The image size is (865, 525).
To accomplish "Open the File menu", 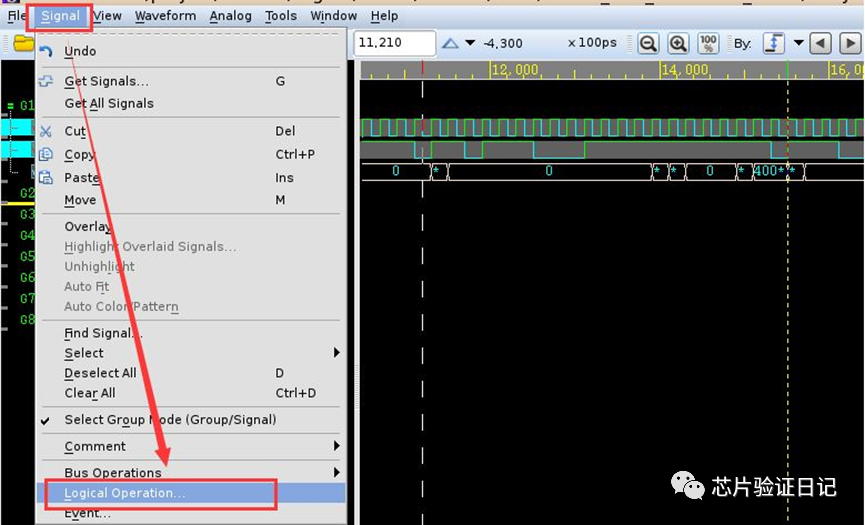I will tap(17, 16).
